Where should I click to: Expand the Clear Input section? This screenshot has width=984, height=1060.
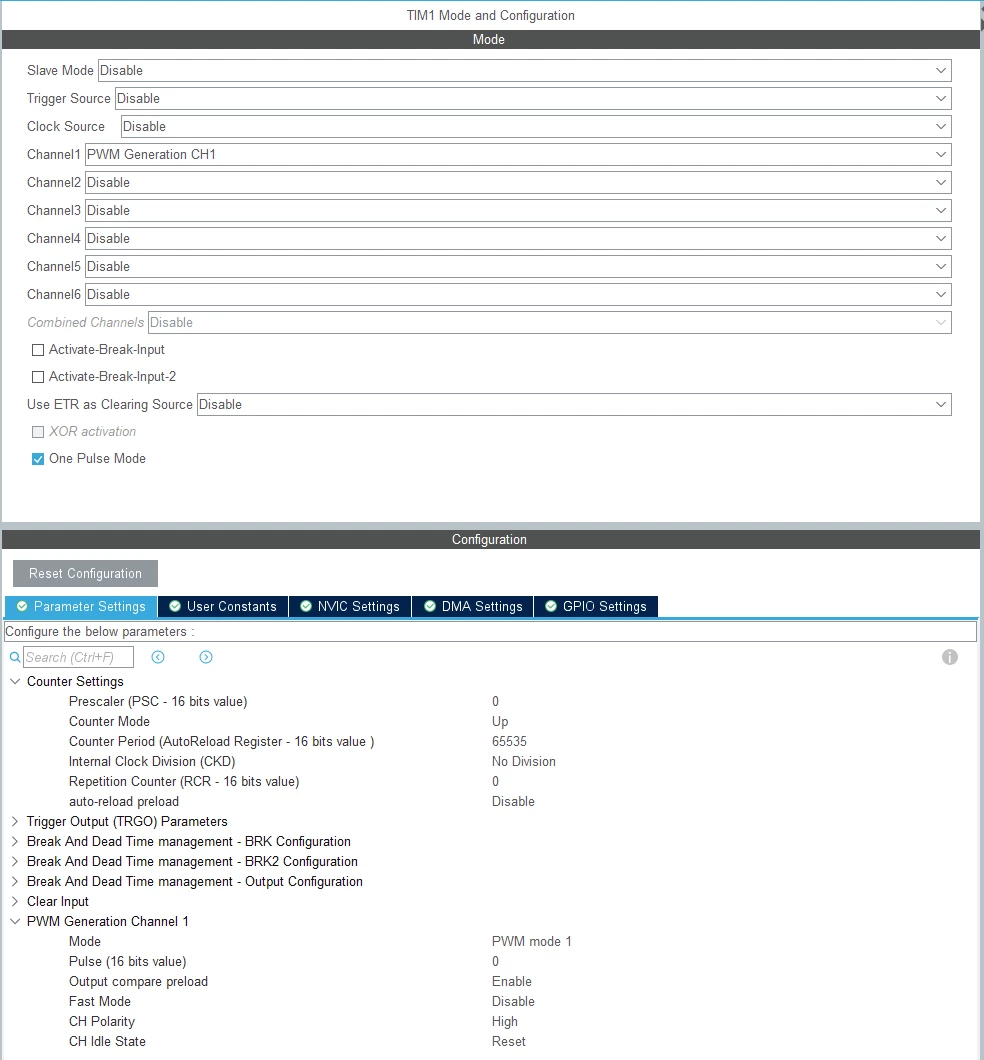pos(15,901)
